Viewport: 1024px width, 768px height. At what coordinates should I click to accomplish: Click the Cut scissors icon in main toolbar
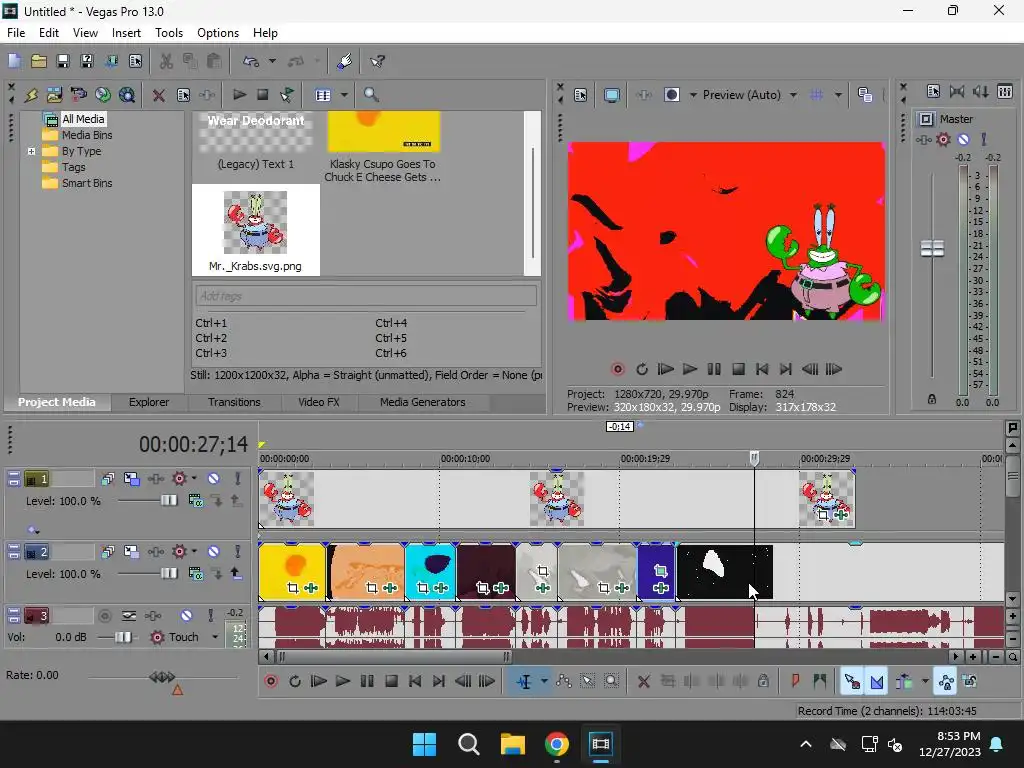(167, 61)
